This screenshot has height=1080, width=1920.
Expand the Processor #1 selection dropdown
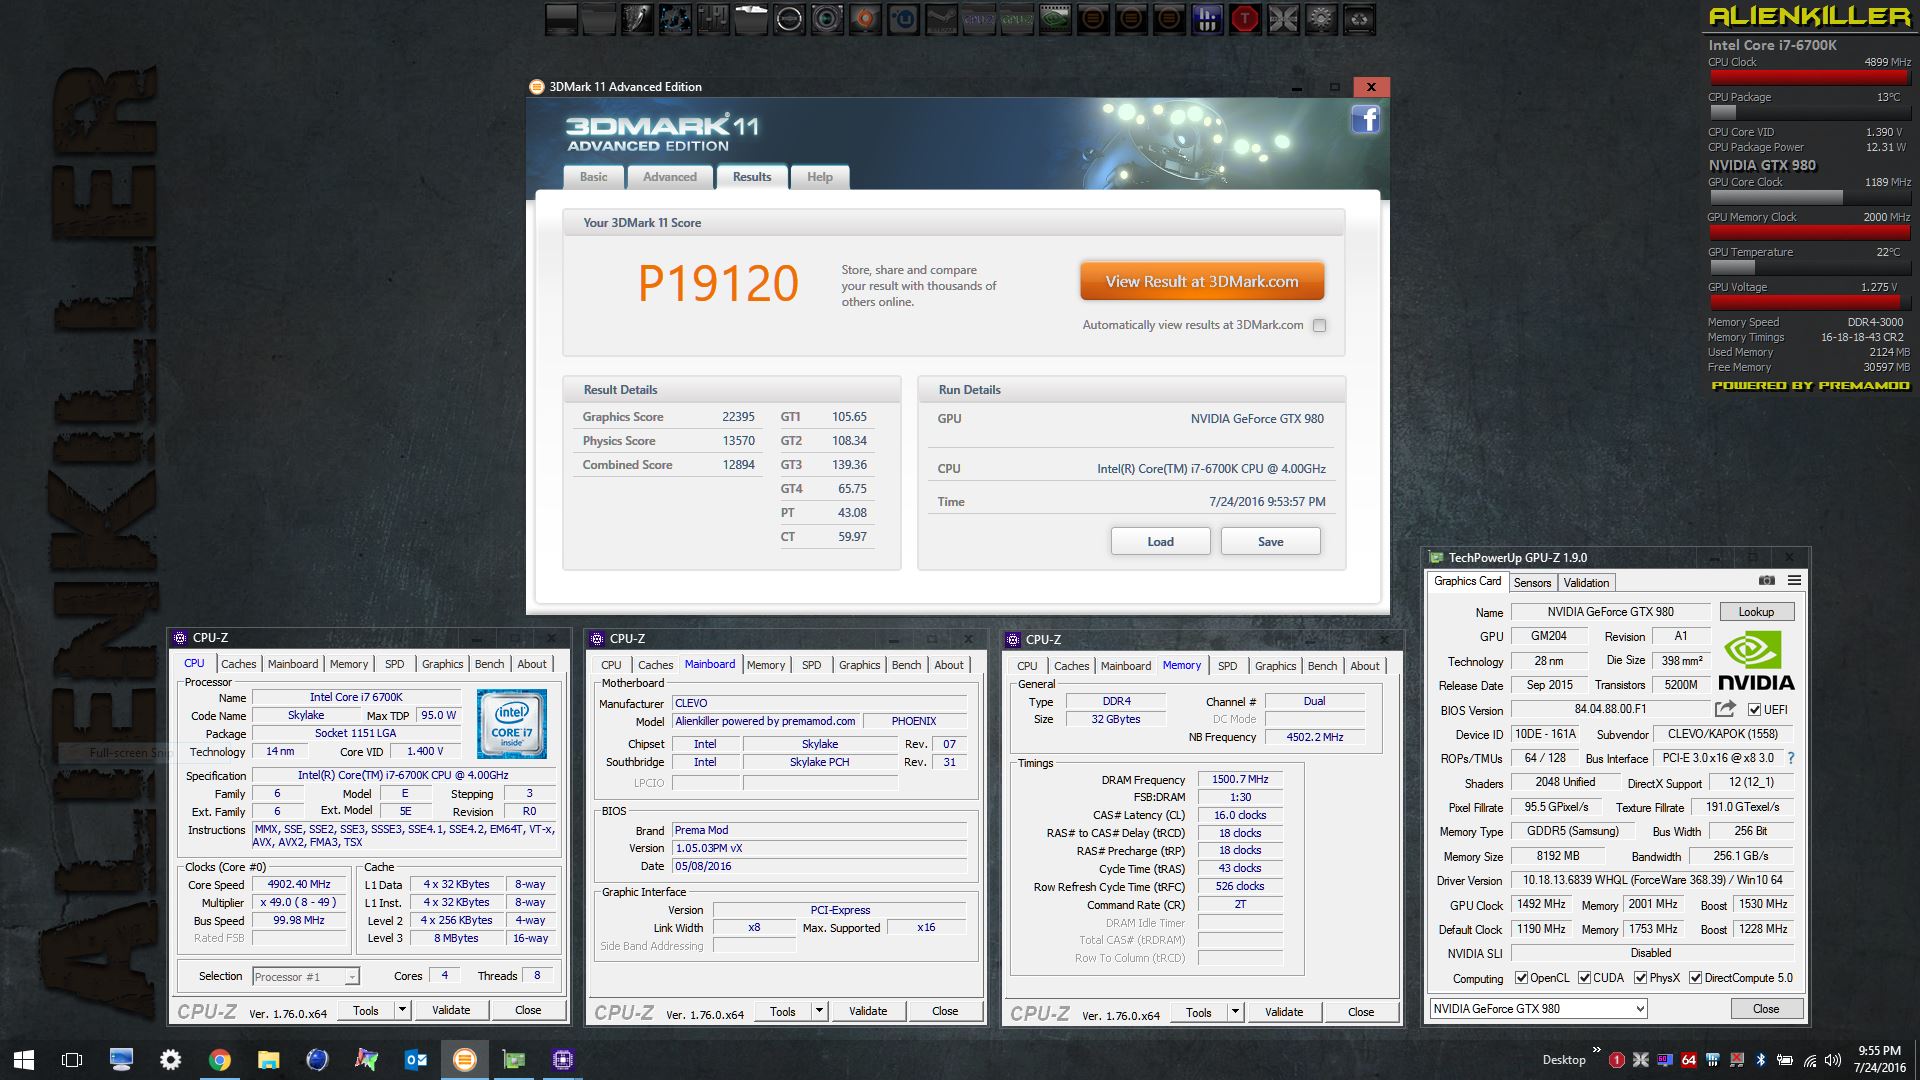(352, 977)
